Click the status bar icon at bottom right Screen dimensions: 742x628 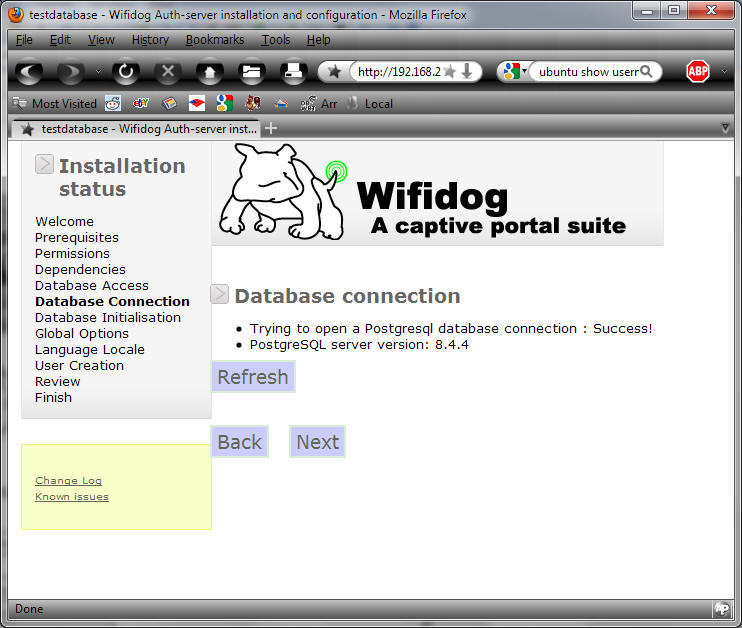click(722, 609)
